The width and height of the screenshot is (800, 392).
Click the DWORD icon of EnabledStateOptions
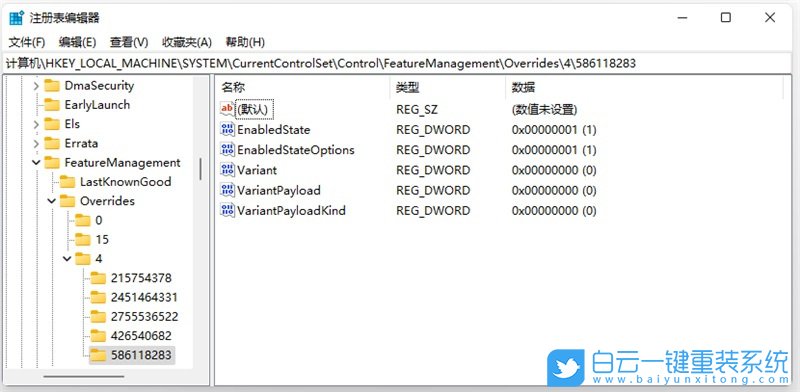[227, 150]
